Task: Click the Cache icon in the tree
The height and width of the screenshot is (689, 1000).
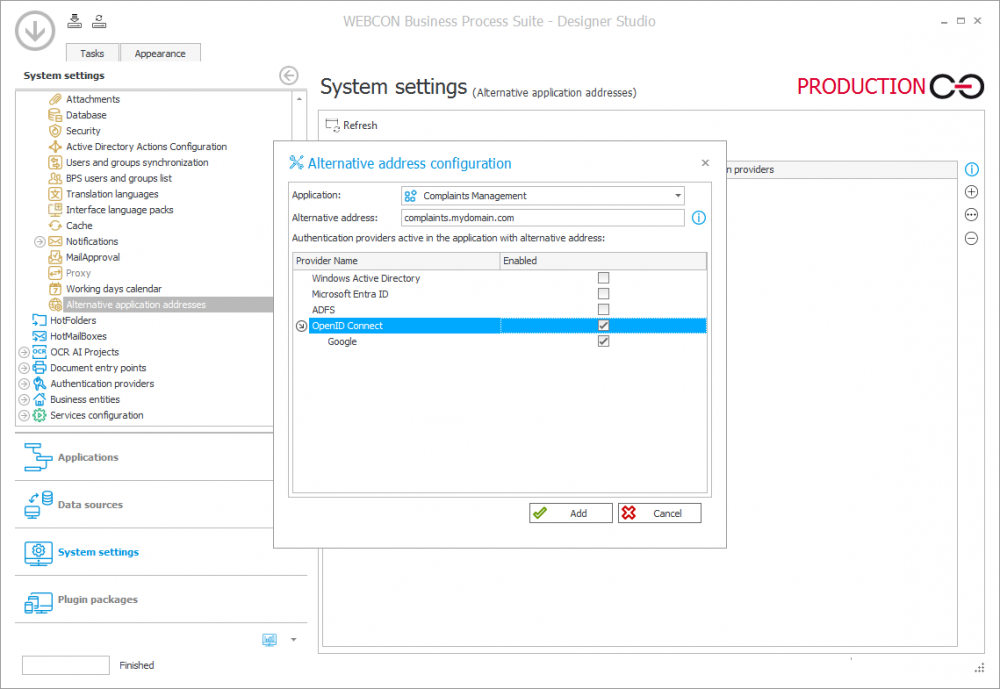Action: click(x=55, y=226)
